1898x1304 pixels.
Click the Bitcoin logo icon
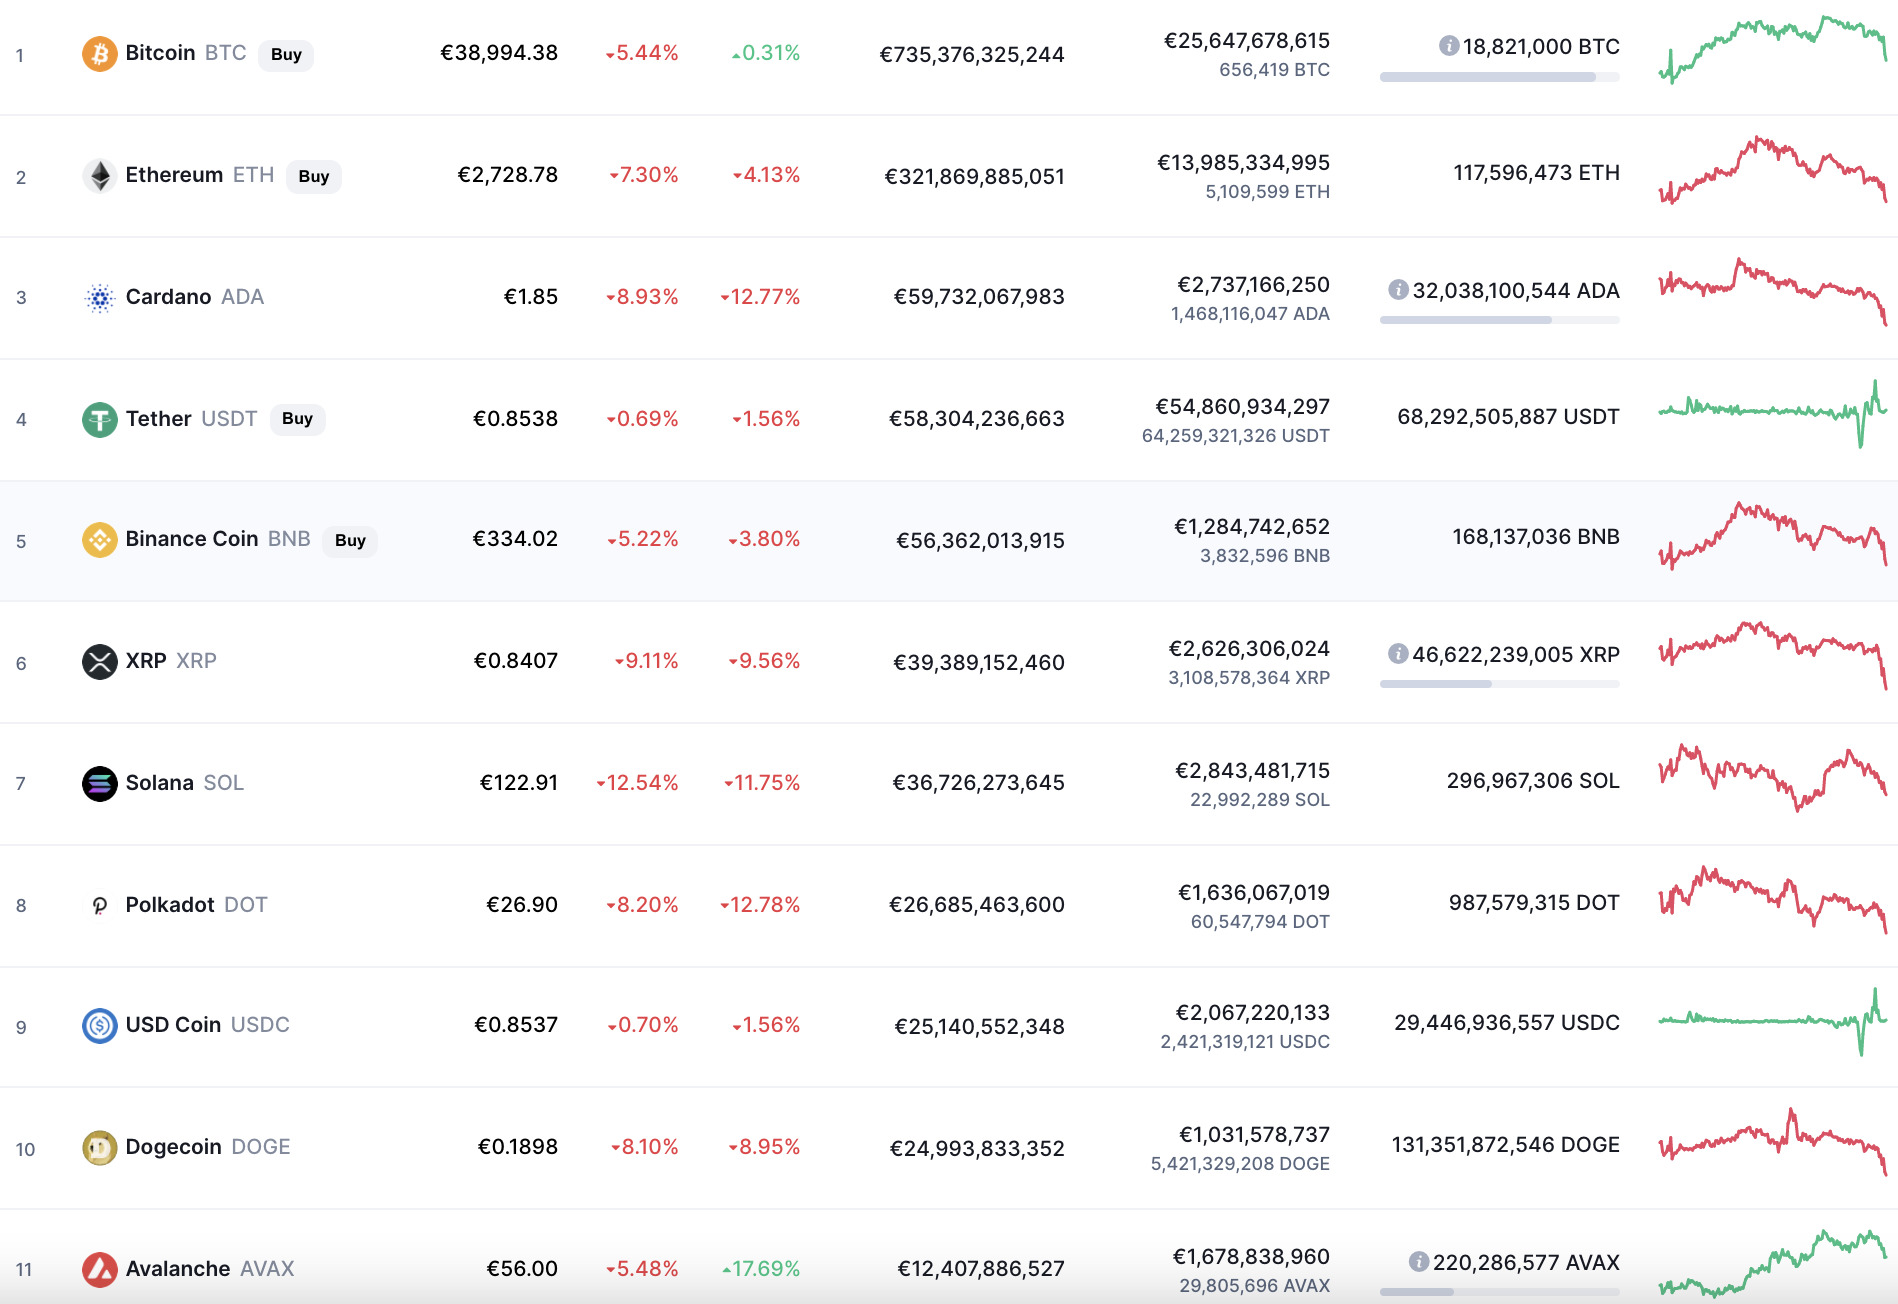99,54
